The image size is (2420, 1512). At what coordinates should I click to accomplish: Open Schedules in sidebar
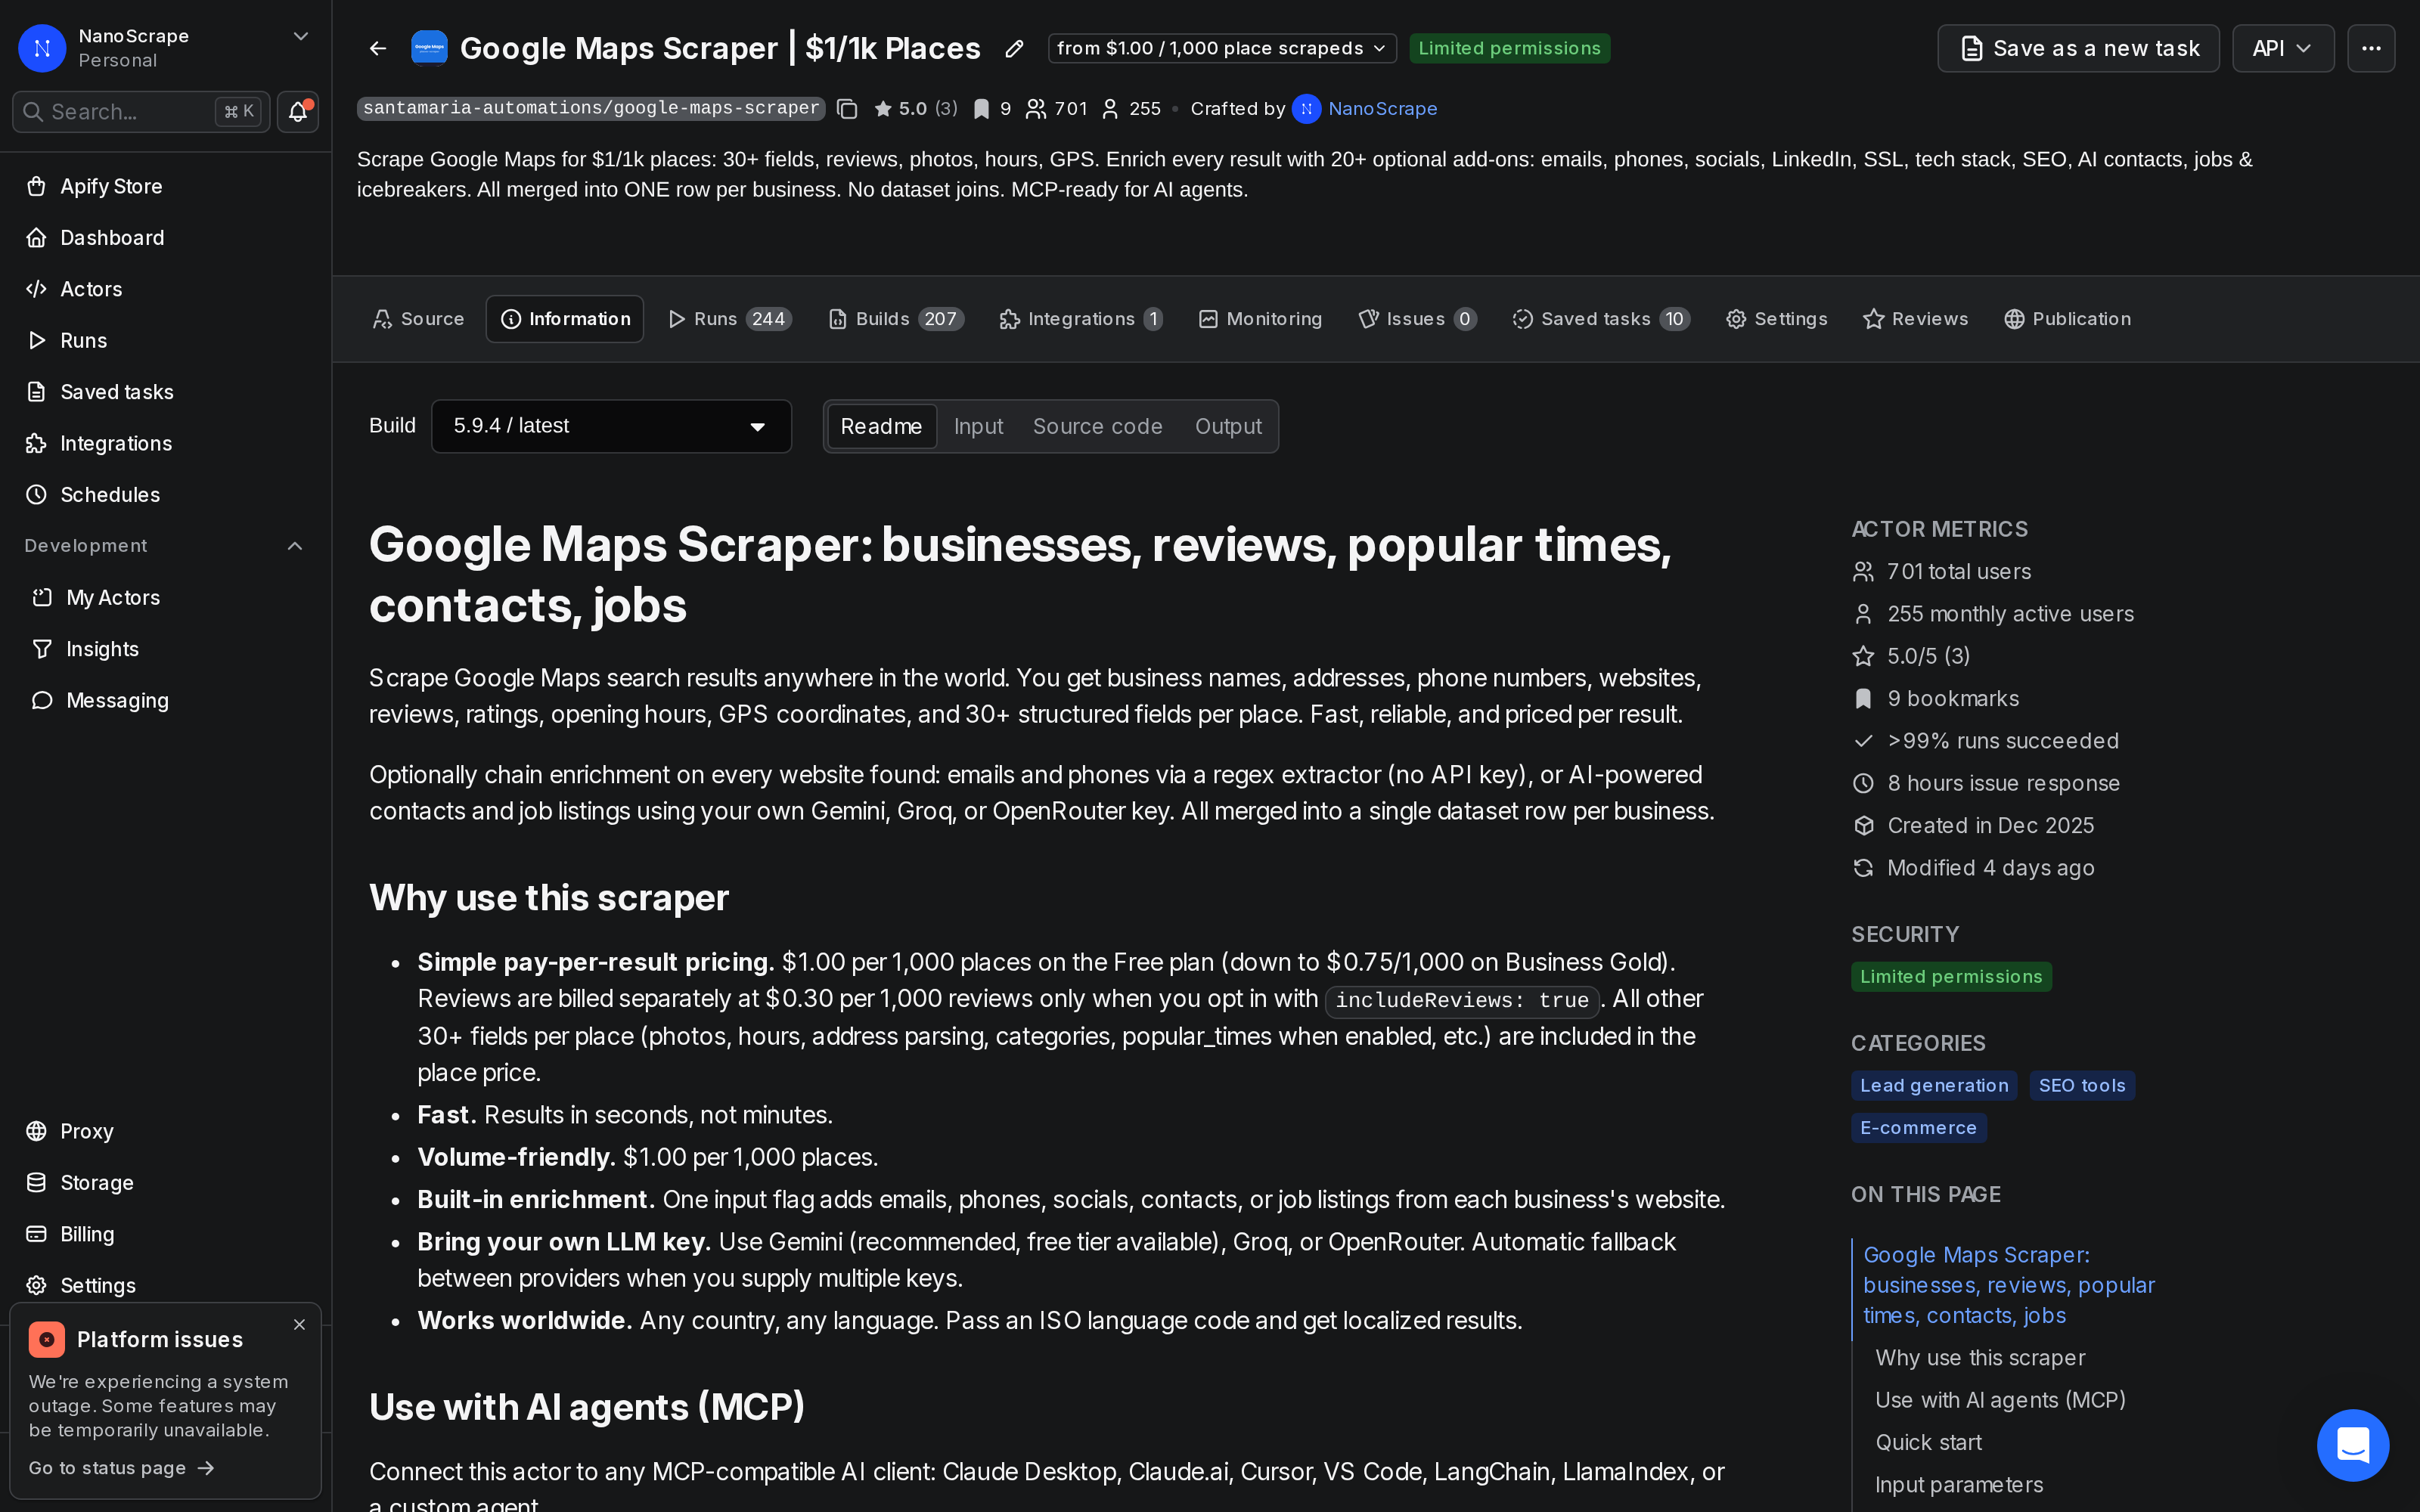[166, 495]
